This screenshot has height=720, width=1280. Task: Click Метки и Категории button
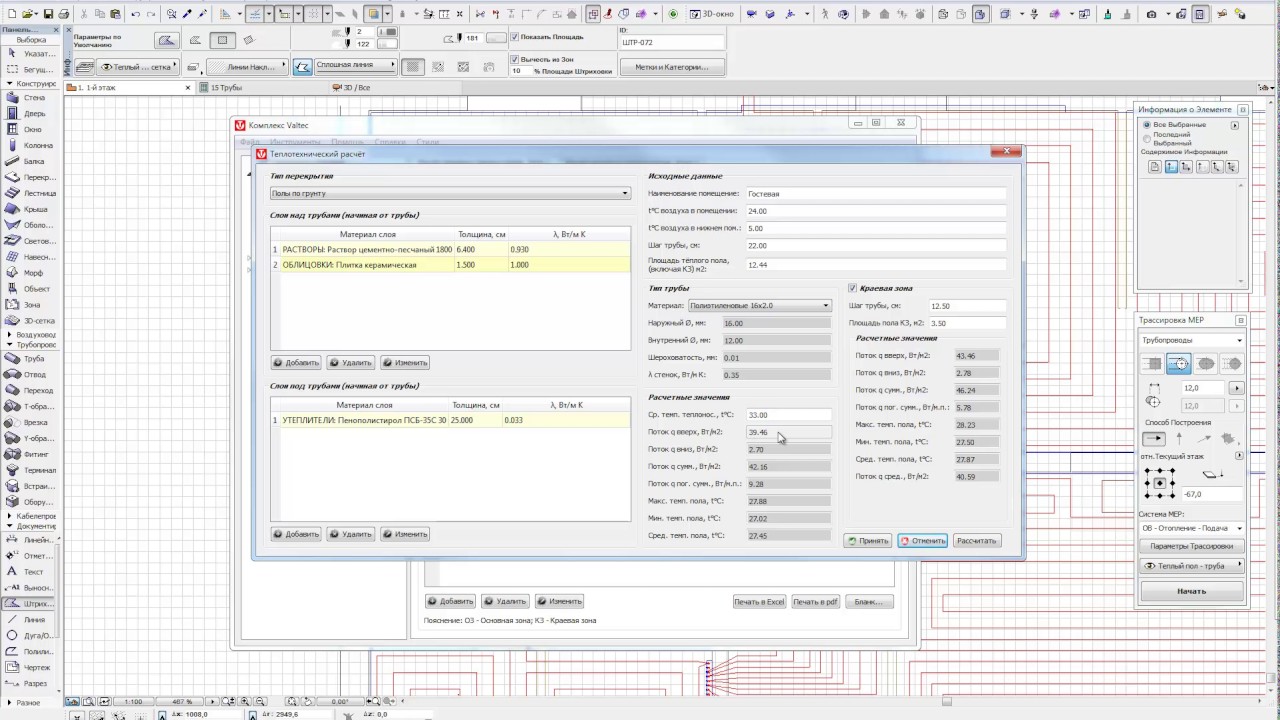click(x=671, y=67)
